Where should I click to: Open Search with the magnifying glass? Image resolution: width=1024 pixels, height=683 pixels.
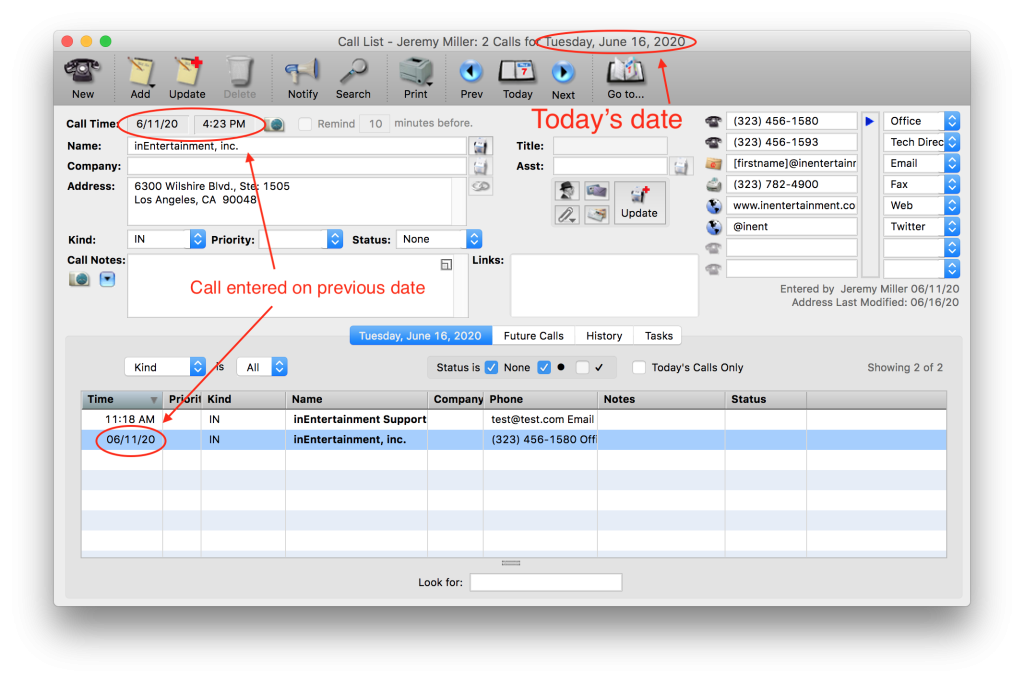coord(353,71)
